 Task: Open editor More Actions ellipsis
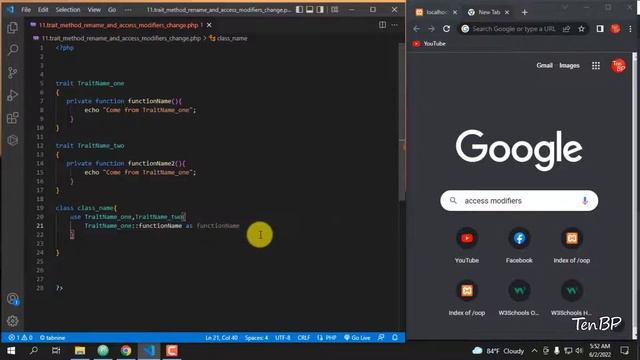395,25
